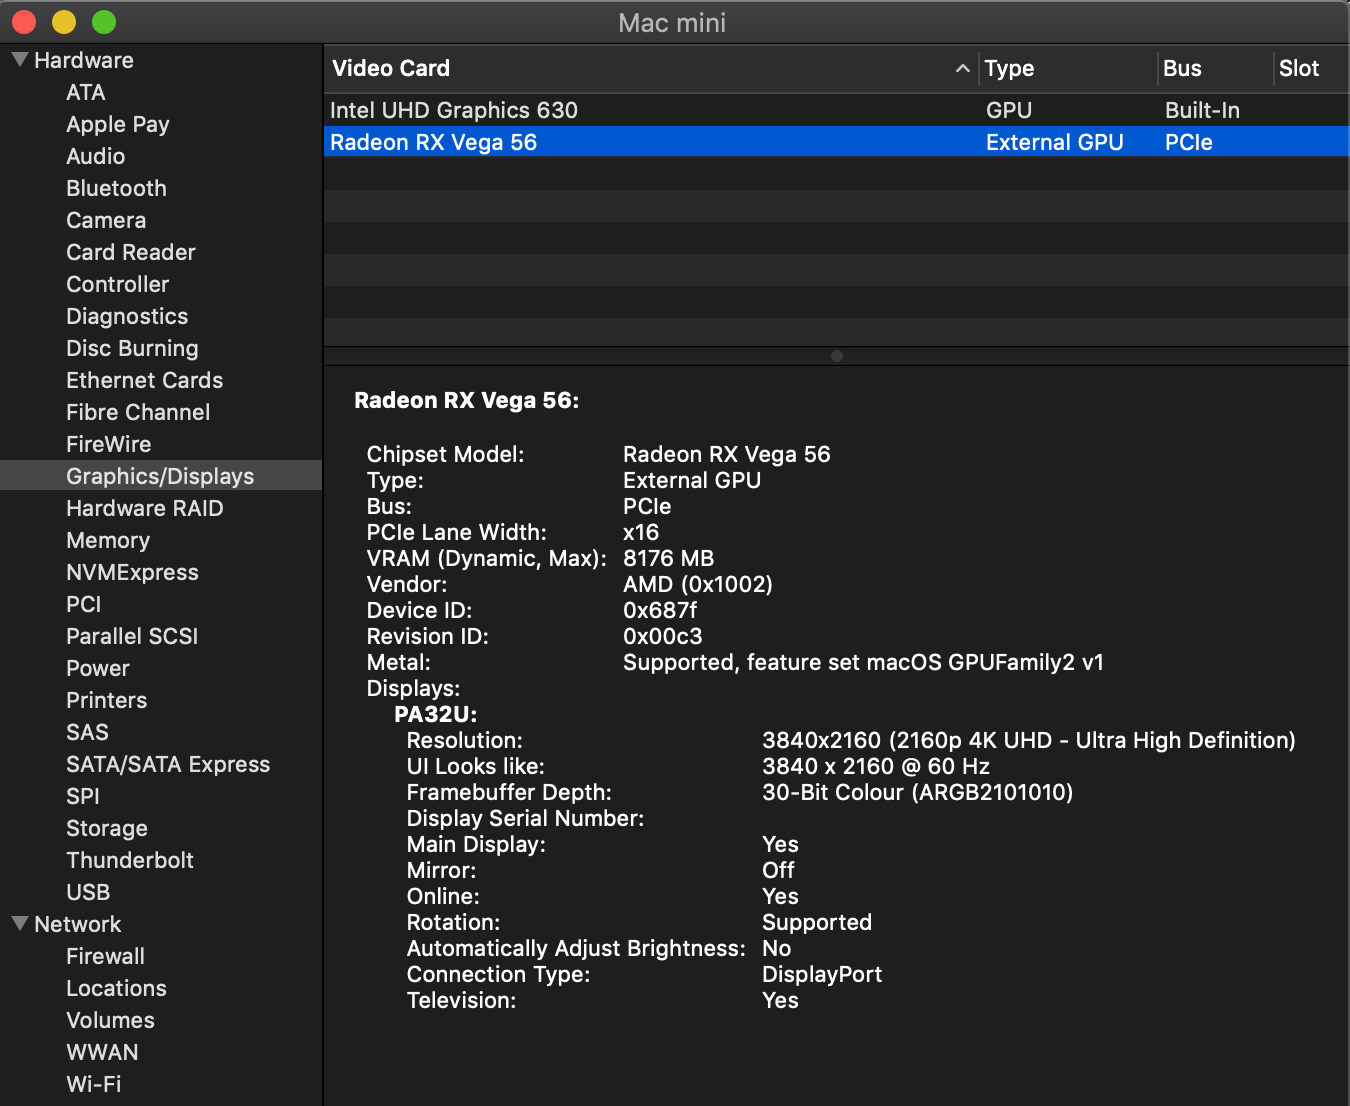Click the Video Card sort arrow

(x=962, y=68)
